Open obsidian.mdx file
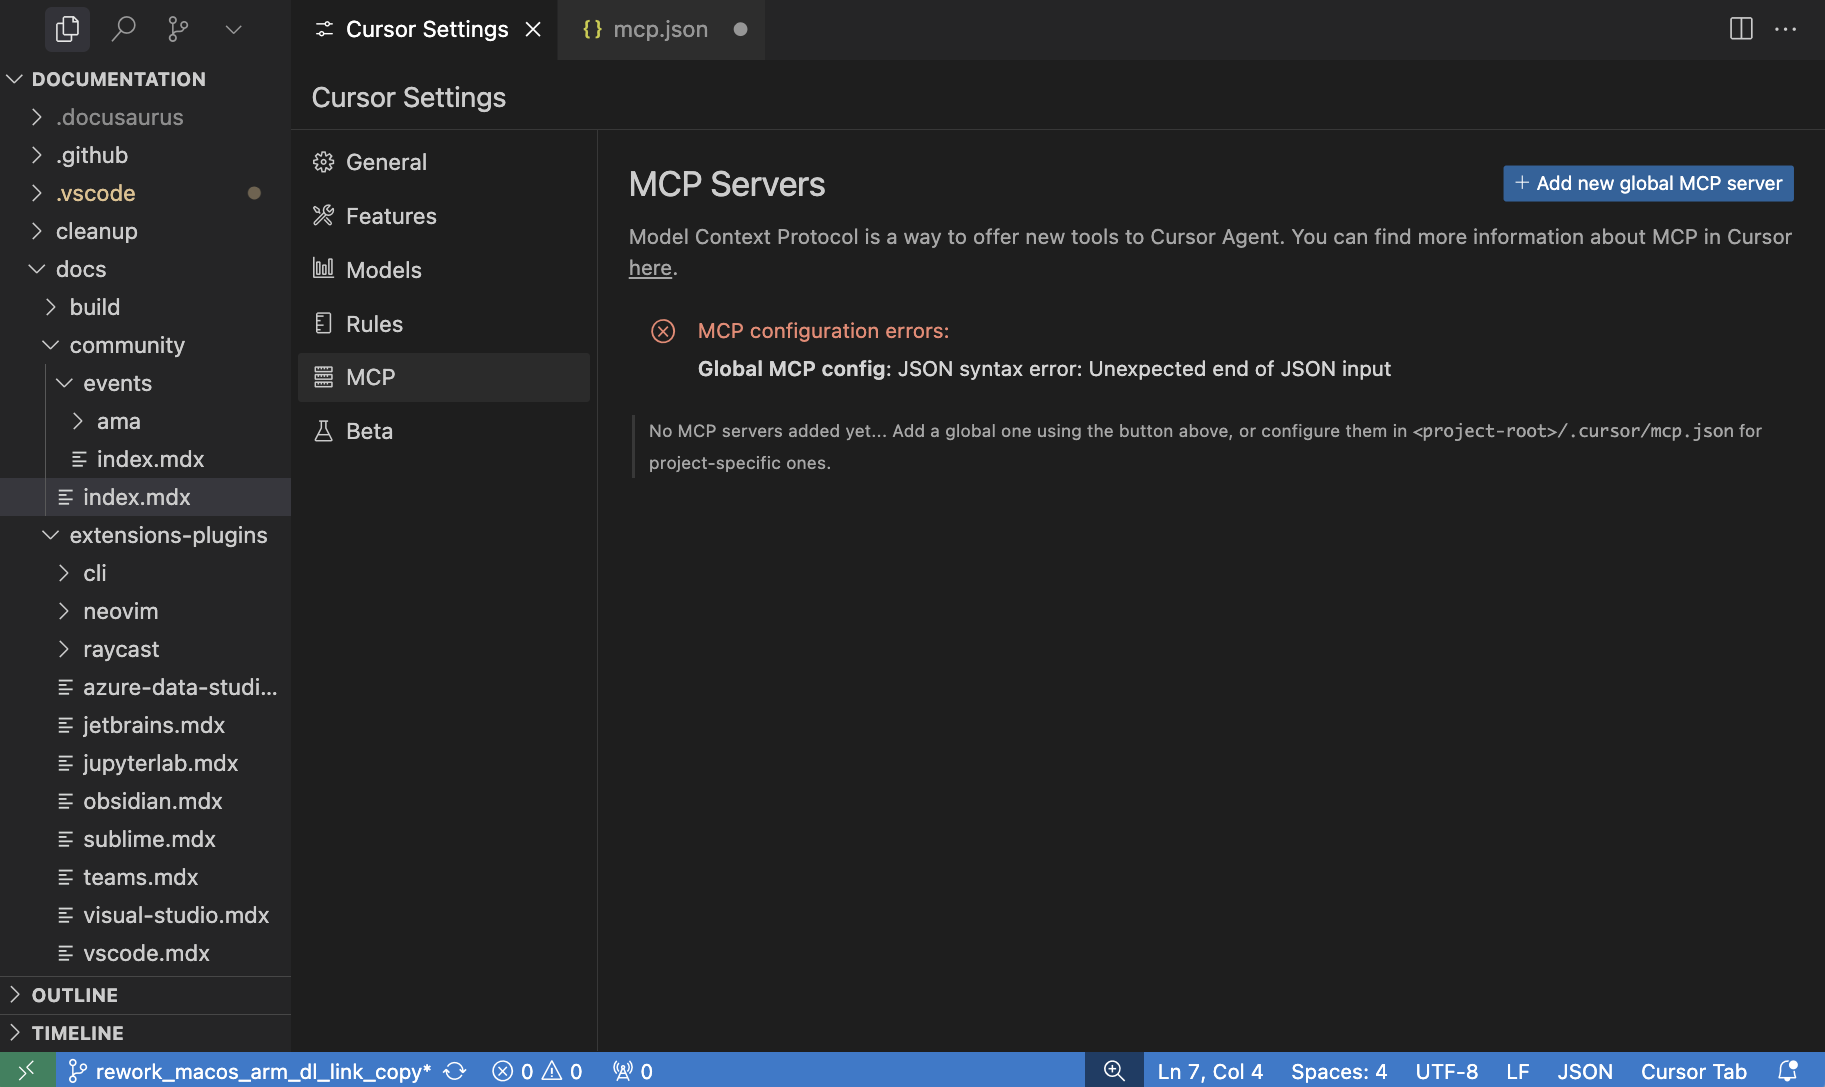Image resolution: width=1825 pixels, height=1087 pixels. (x=146, y=801)
